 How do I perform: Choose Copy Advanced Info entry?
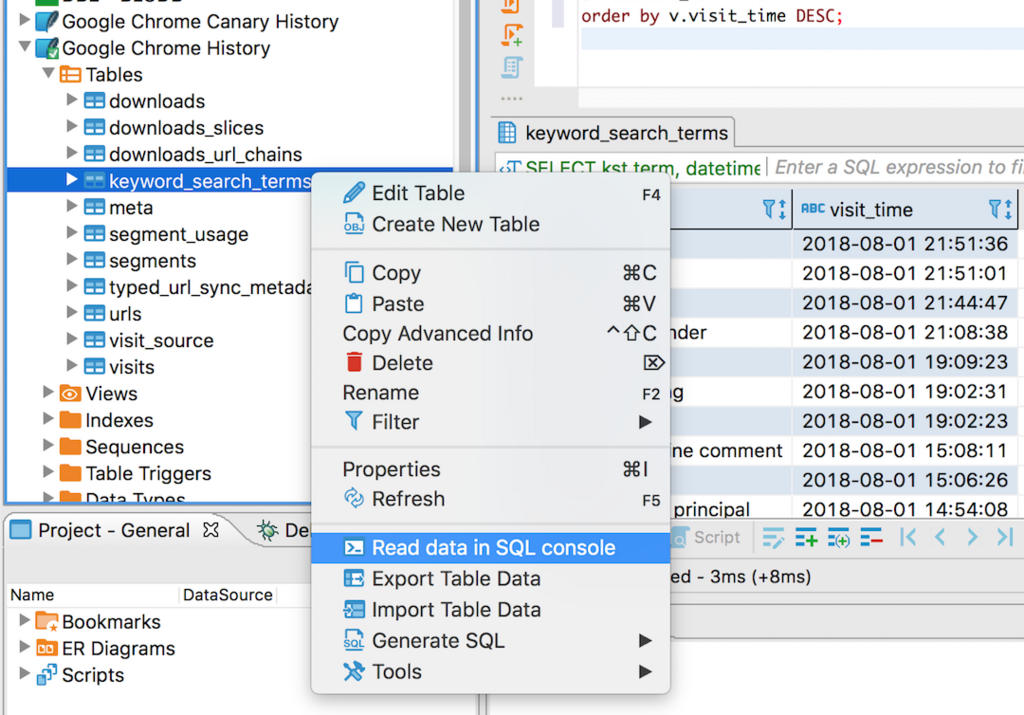coord(490,334)
